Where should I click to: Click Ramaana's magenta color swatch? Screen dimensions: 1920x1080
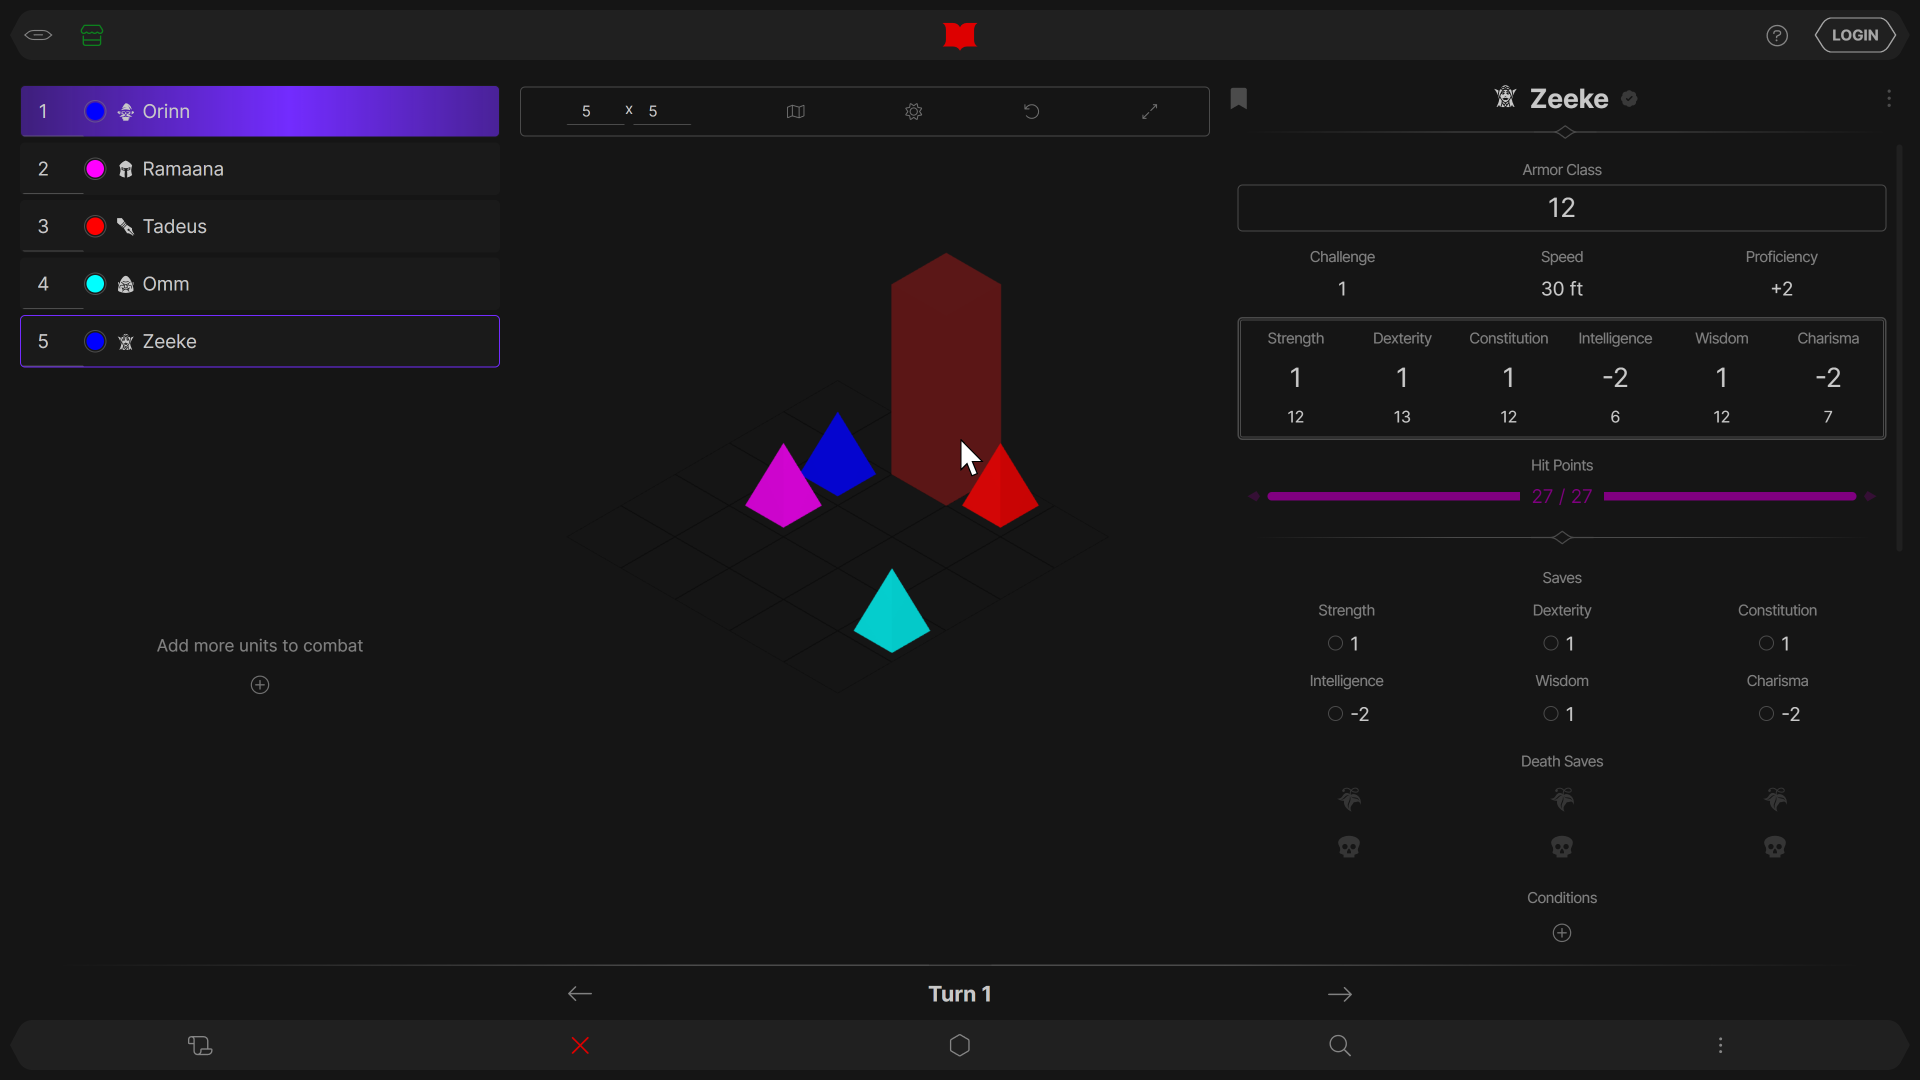(x=95, y=169)
